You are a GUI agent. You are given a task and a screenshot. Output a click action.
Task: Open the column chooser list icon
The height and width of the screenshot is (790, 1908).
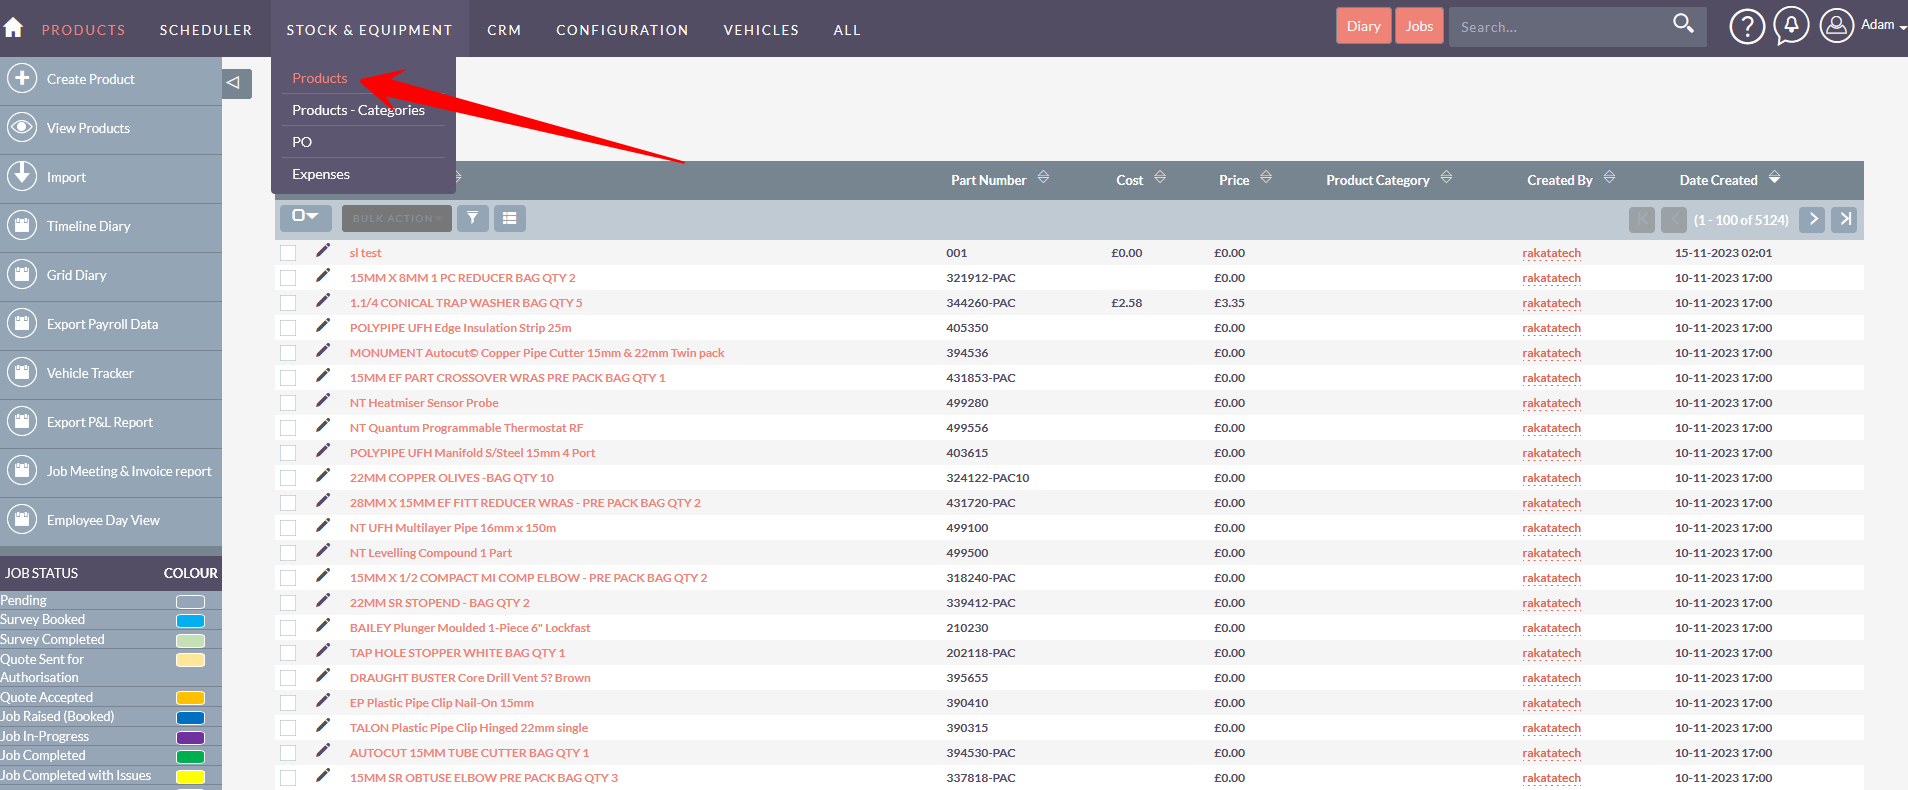510,218
